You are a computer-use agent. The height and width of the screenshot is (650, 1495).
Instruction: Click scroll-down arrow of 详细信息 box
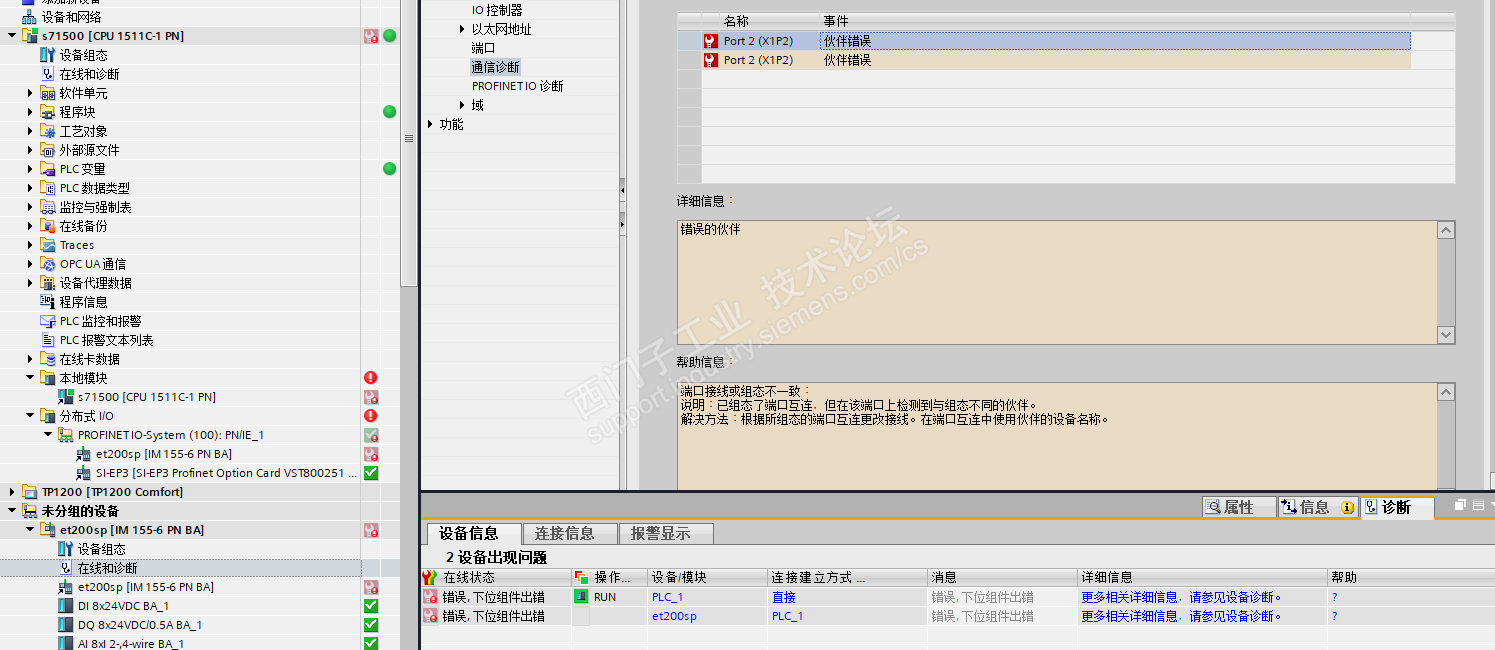pos(1446,335)
